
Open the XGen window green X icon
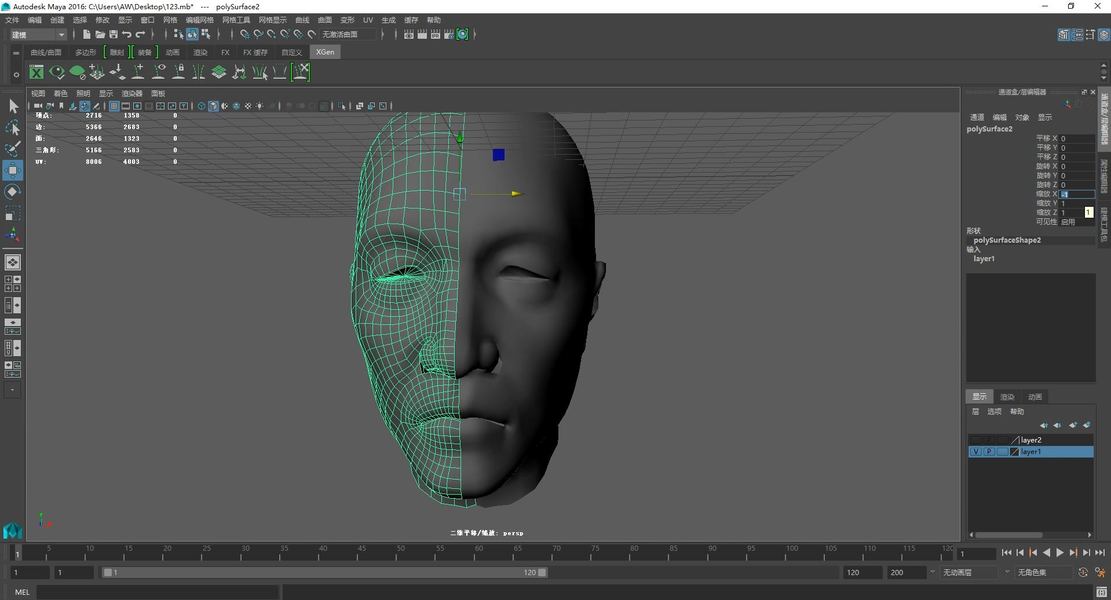click(x=37, y=72)
